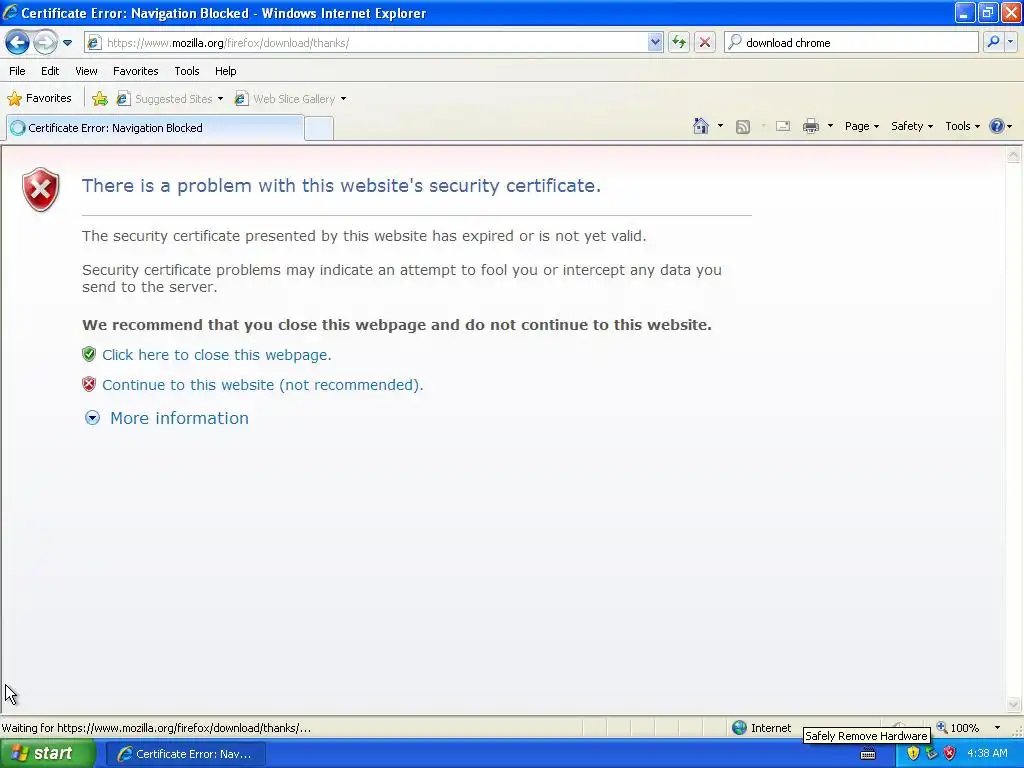Click the blue Help question mark icon

pos(997,127)
